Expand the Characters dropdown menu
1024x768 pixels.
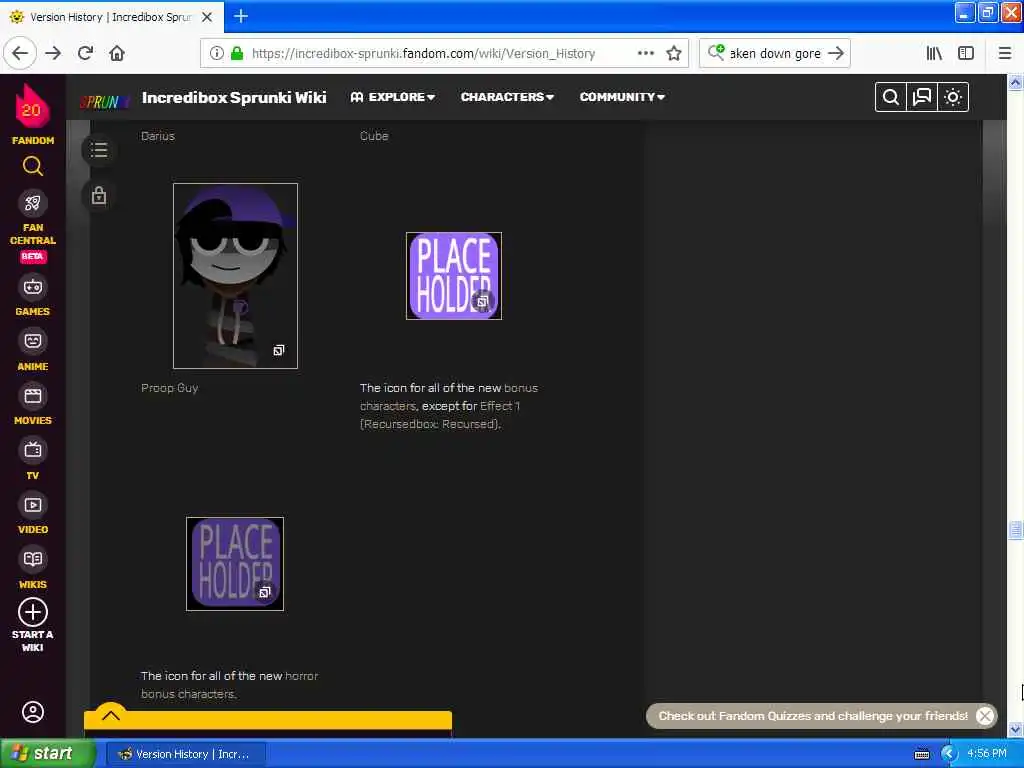tap(507, 97)
